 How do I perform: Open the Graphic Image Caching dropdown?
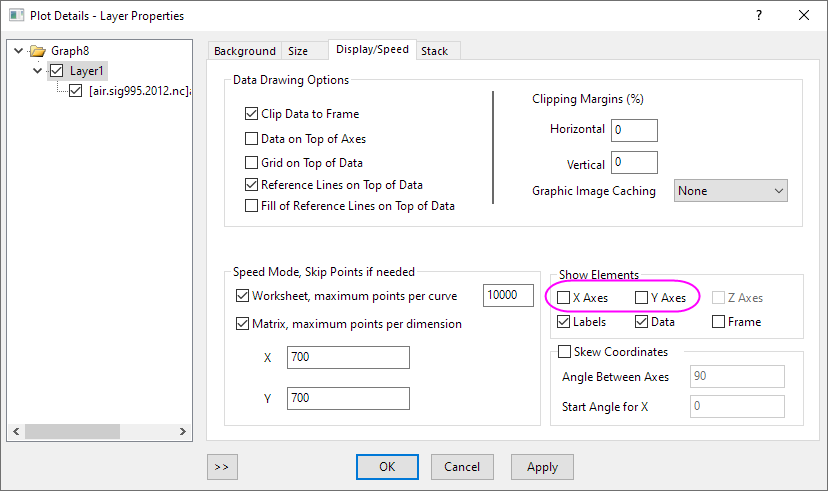pyautogui.click(x=731, y=191)
